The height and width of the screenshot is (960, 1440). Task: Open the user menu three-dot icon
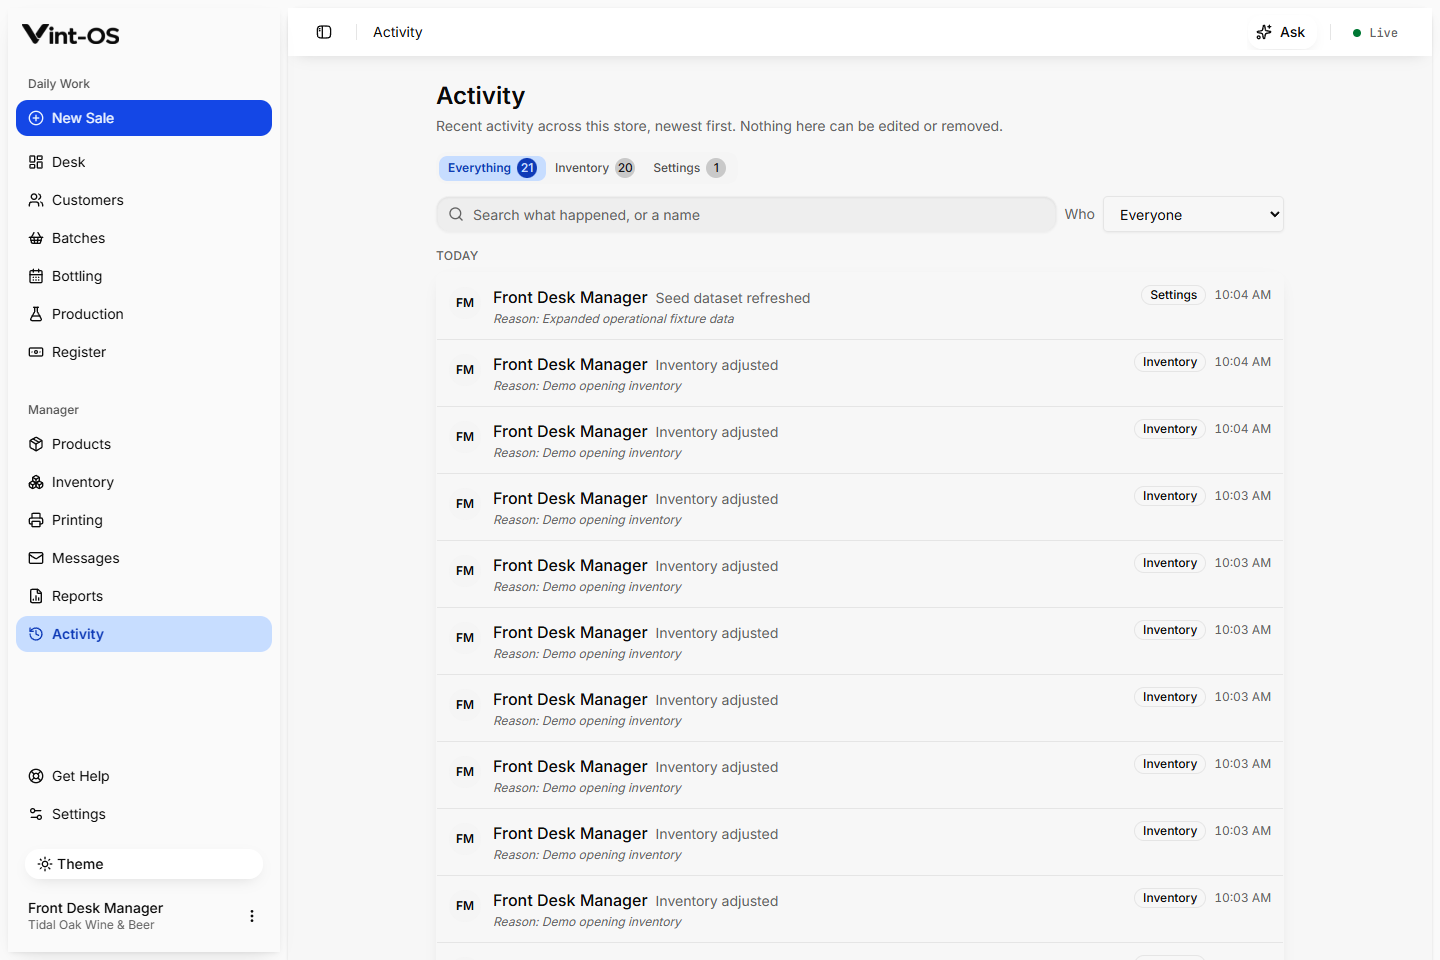252,916
